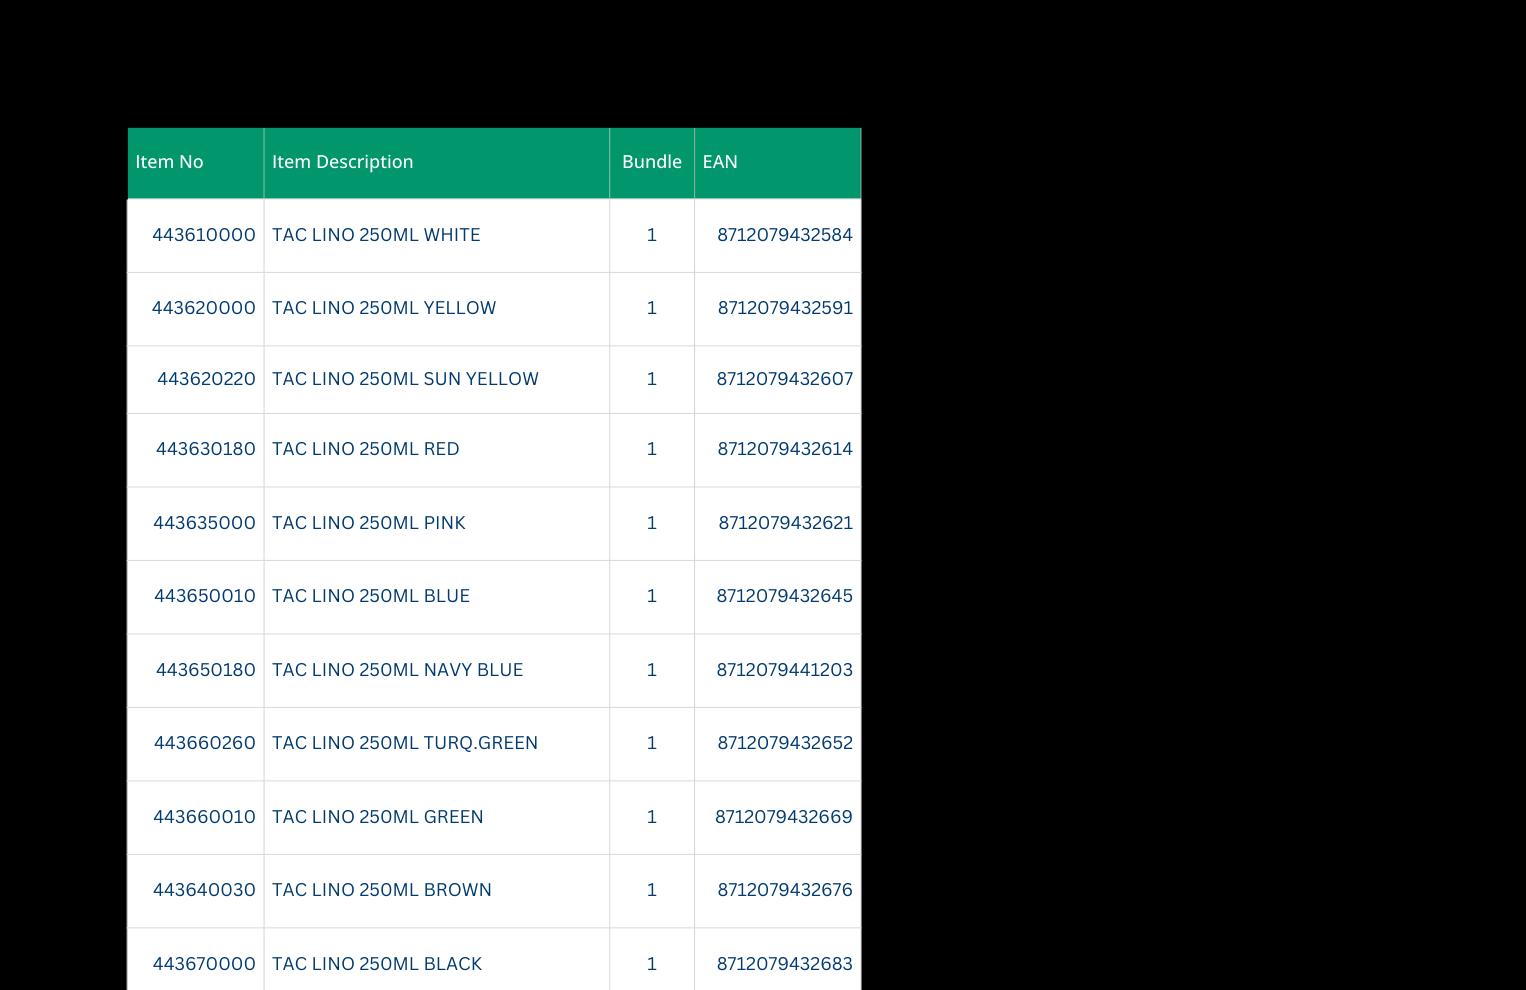Select TAC LINO 250ML YELLOW description
This screenshot has height=990, width=1526.
384,308
